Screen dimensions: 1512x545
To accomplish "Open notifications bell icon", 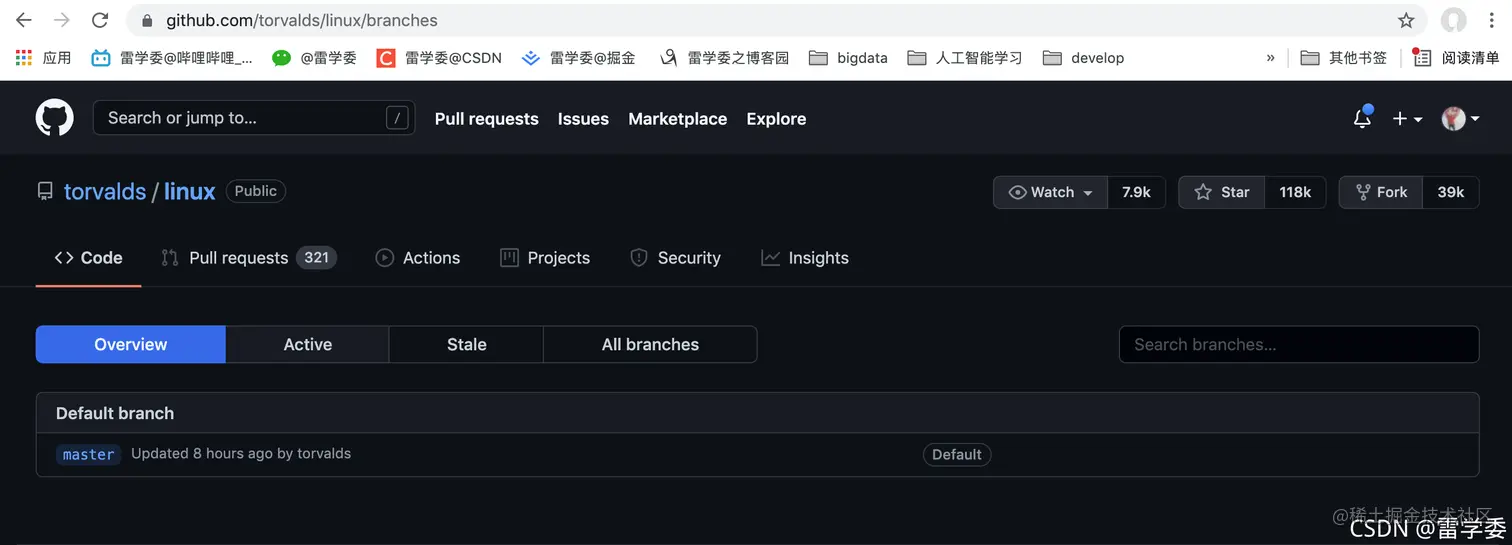I will [1362, 118].
